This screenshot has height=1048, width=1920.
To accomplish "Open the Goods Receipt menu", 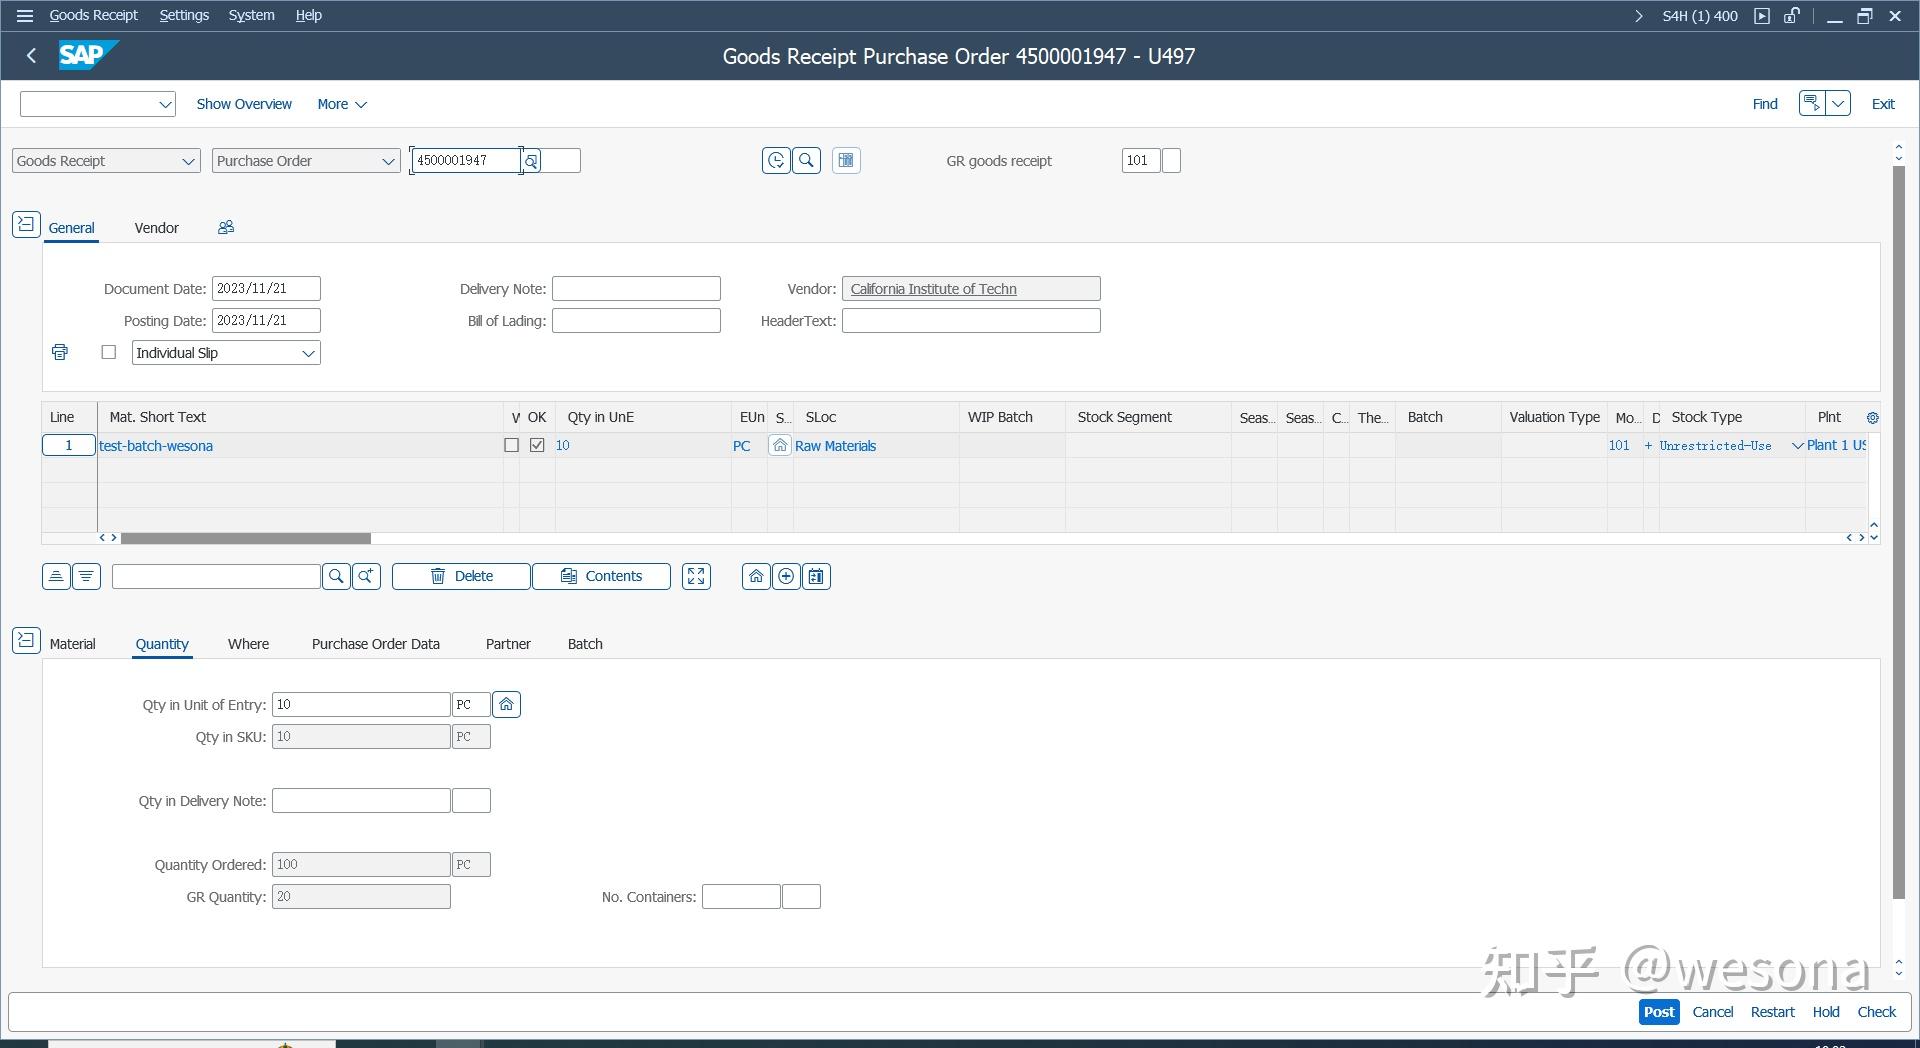I will click(x=94, y=15).
